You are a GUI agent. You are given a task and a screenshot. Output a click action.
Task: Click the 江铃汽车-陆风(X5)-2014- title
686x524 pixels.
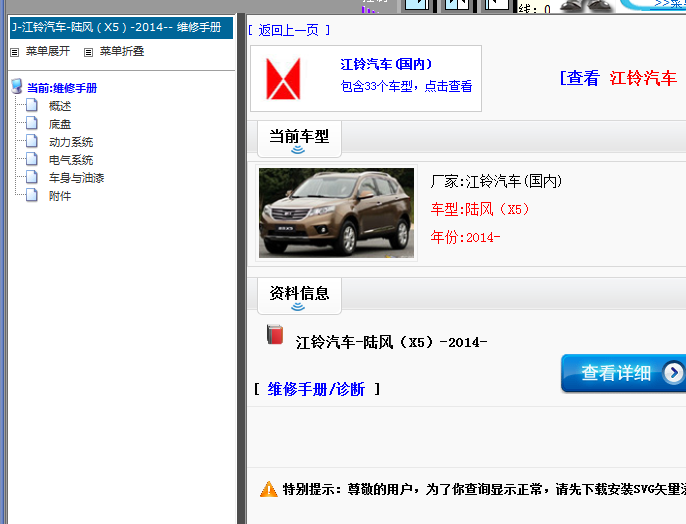(391, 342)
